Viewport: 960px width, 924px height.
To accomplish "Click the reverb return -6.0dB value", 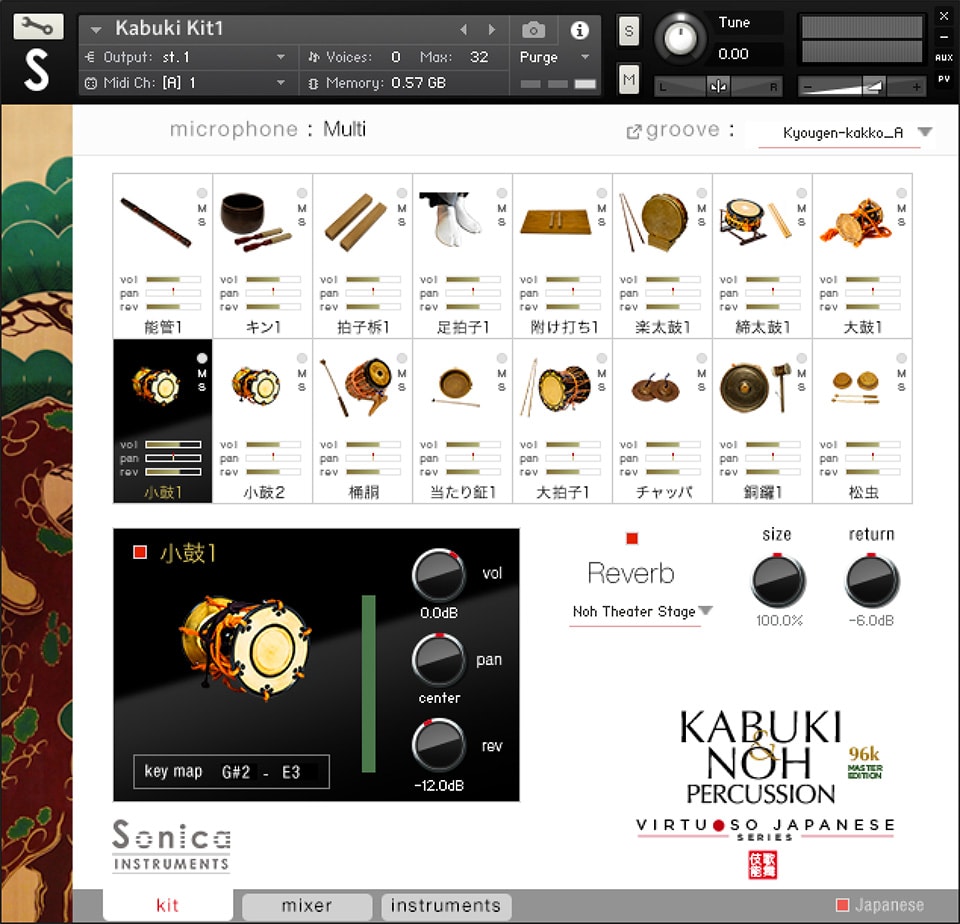I will click(x=871, y=620).
